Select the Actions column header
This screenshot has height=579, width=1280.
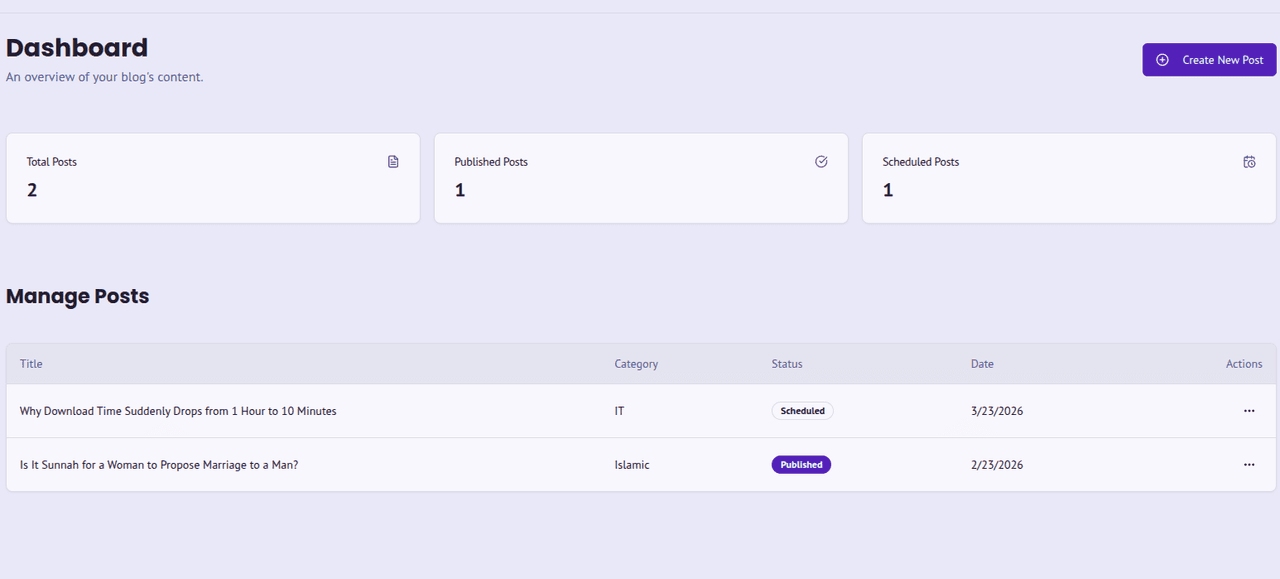tap(1244, 364)
